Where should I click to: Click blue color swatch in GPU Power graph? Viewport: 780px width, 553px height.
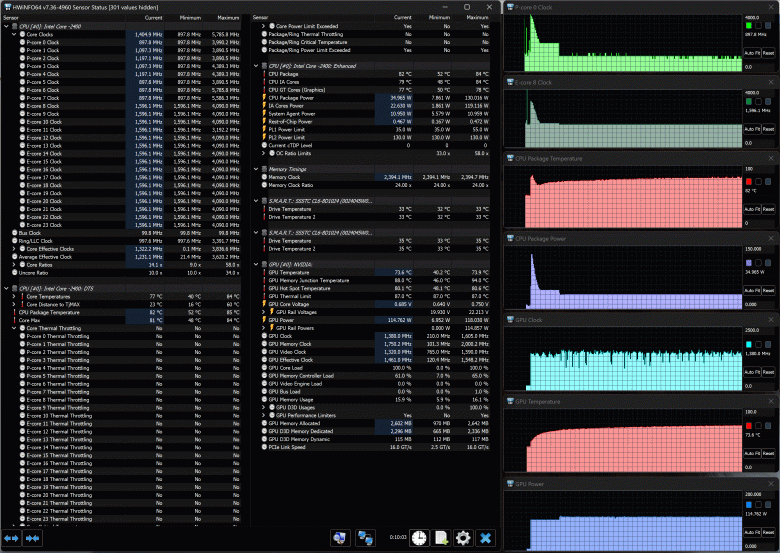pos(749,505)
